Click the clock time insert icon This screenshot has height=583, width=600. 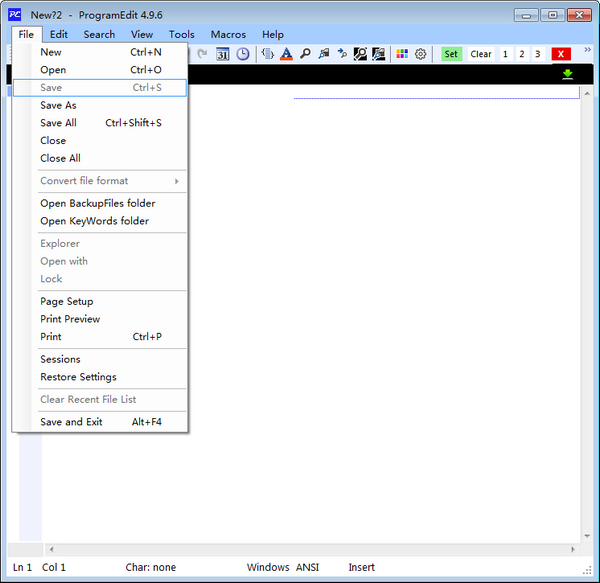pyautogui.click(x=242, y=54)
